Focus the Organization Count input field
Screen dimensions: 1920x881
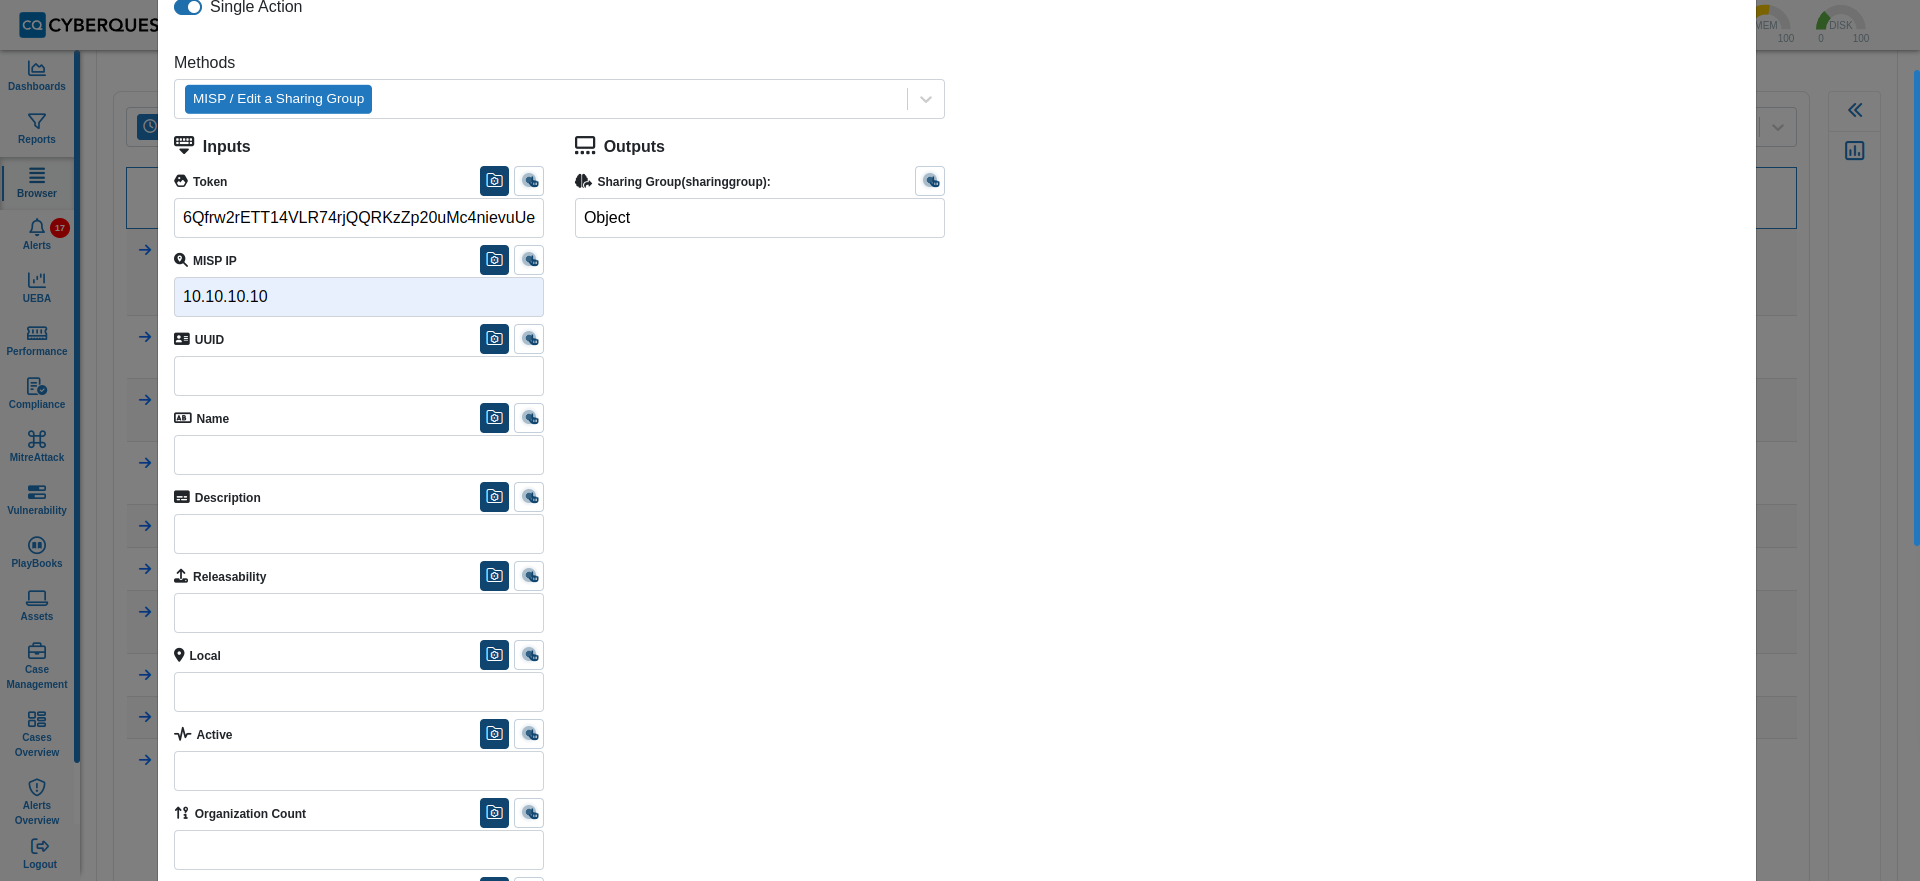coord(359,850)
